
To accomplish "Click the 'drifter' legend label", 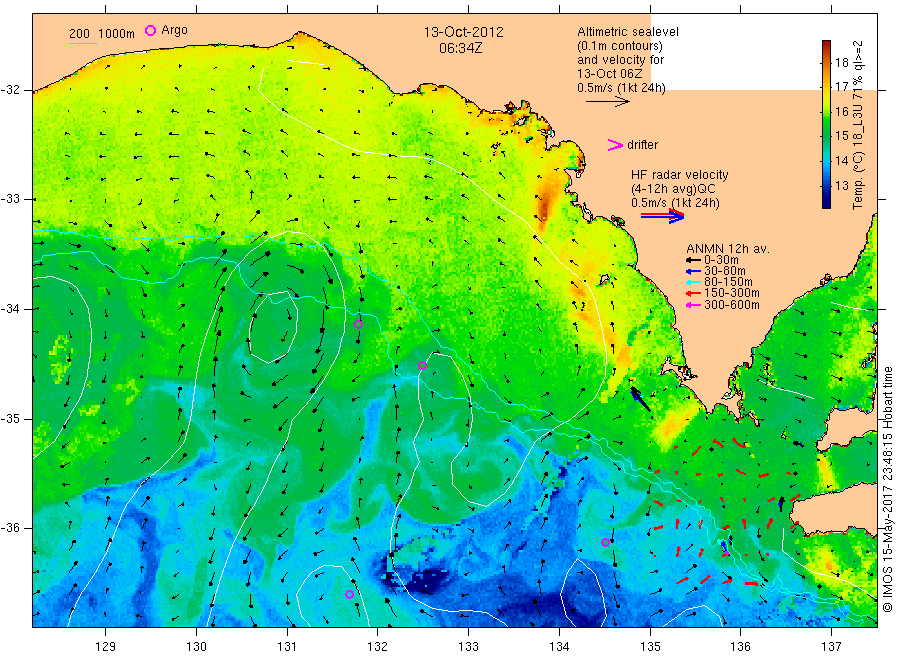I will (642, 145).
